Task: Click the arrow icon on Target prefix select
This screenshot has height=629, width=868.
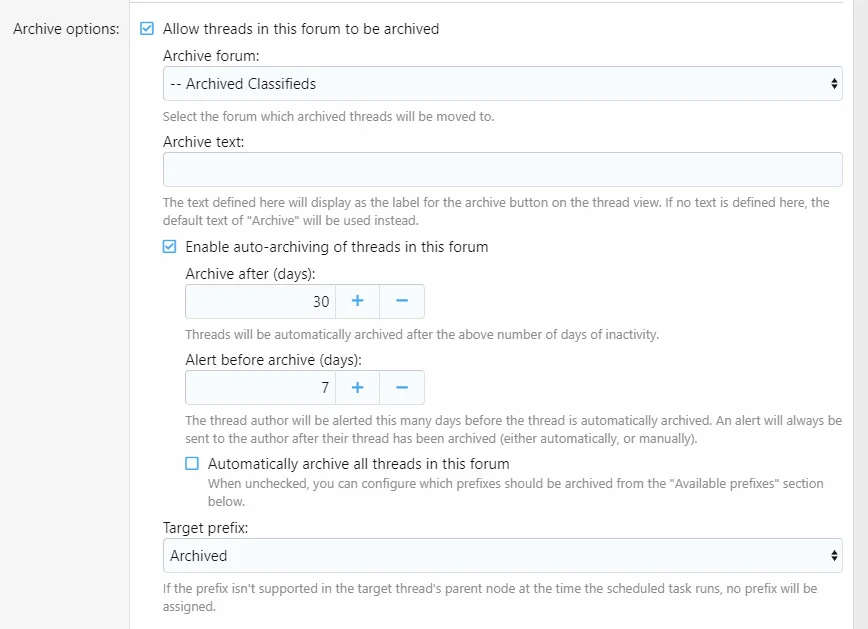Action: tap(834, 555)
